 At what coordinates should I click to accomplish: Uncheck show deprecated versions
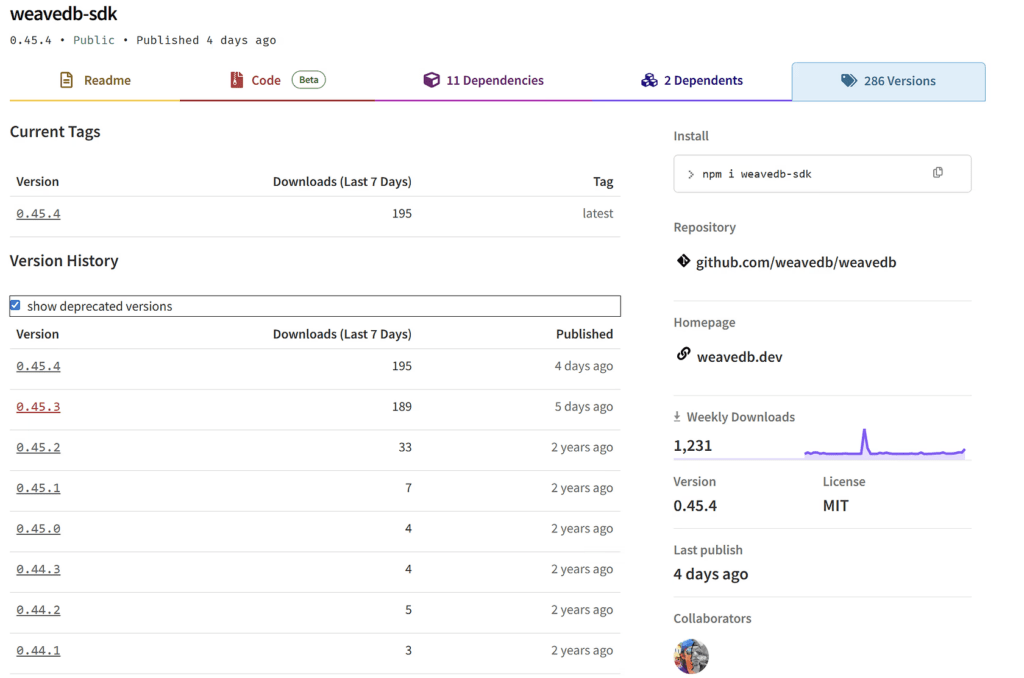click(15, 306)
